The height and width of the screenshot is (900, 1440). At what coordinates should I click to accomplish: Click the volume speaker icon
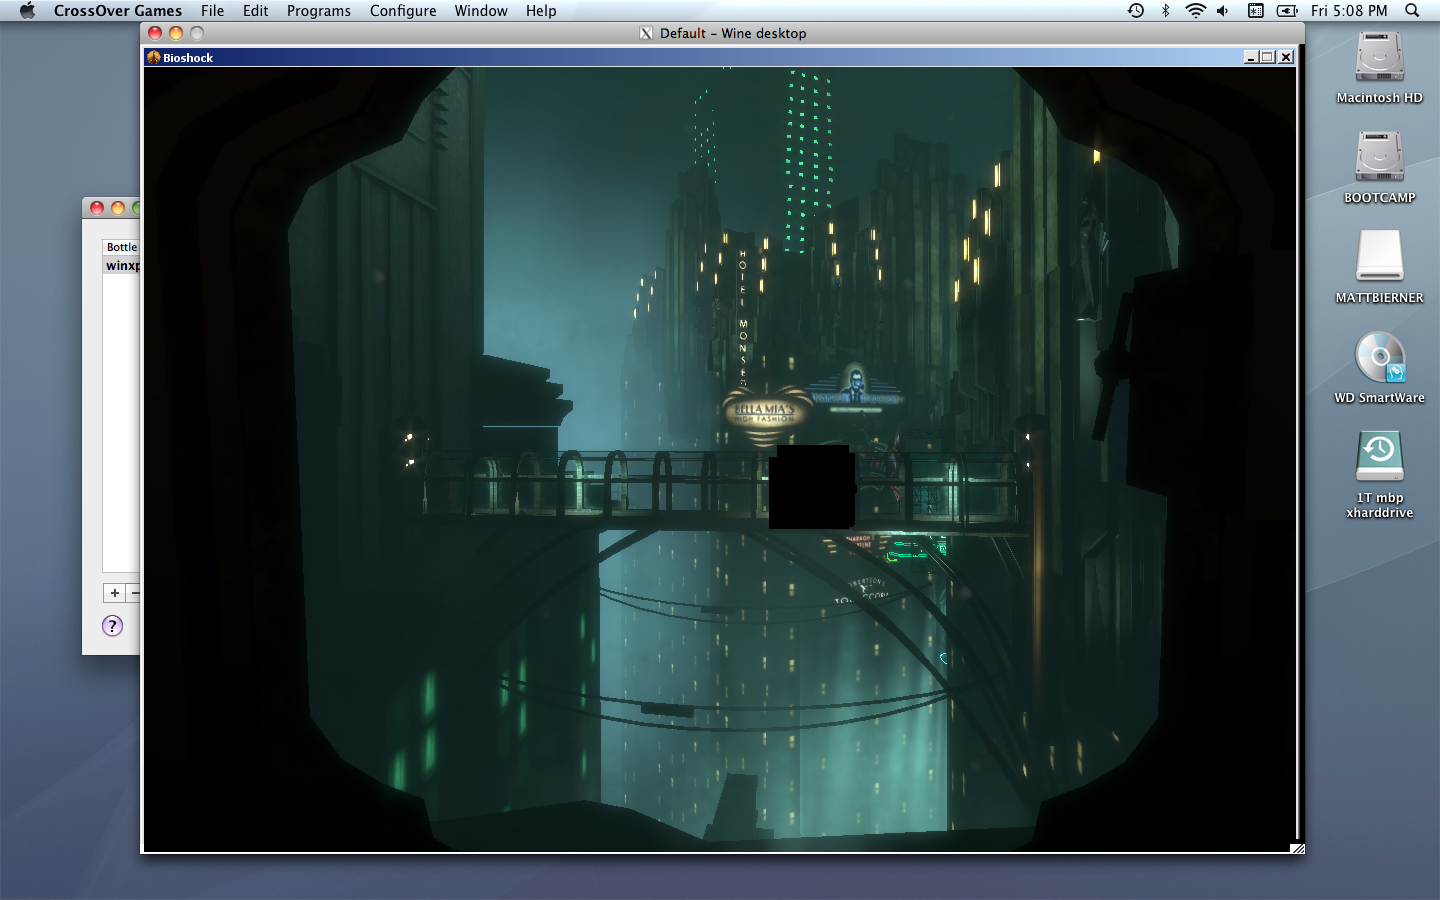pyautogui.click(x=1222, y=11)
